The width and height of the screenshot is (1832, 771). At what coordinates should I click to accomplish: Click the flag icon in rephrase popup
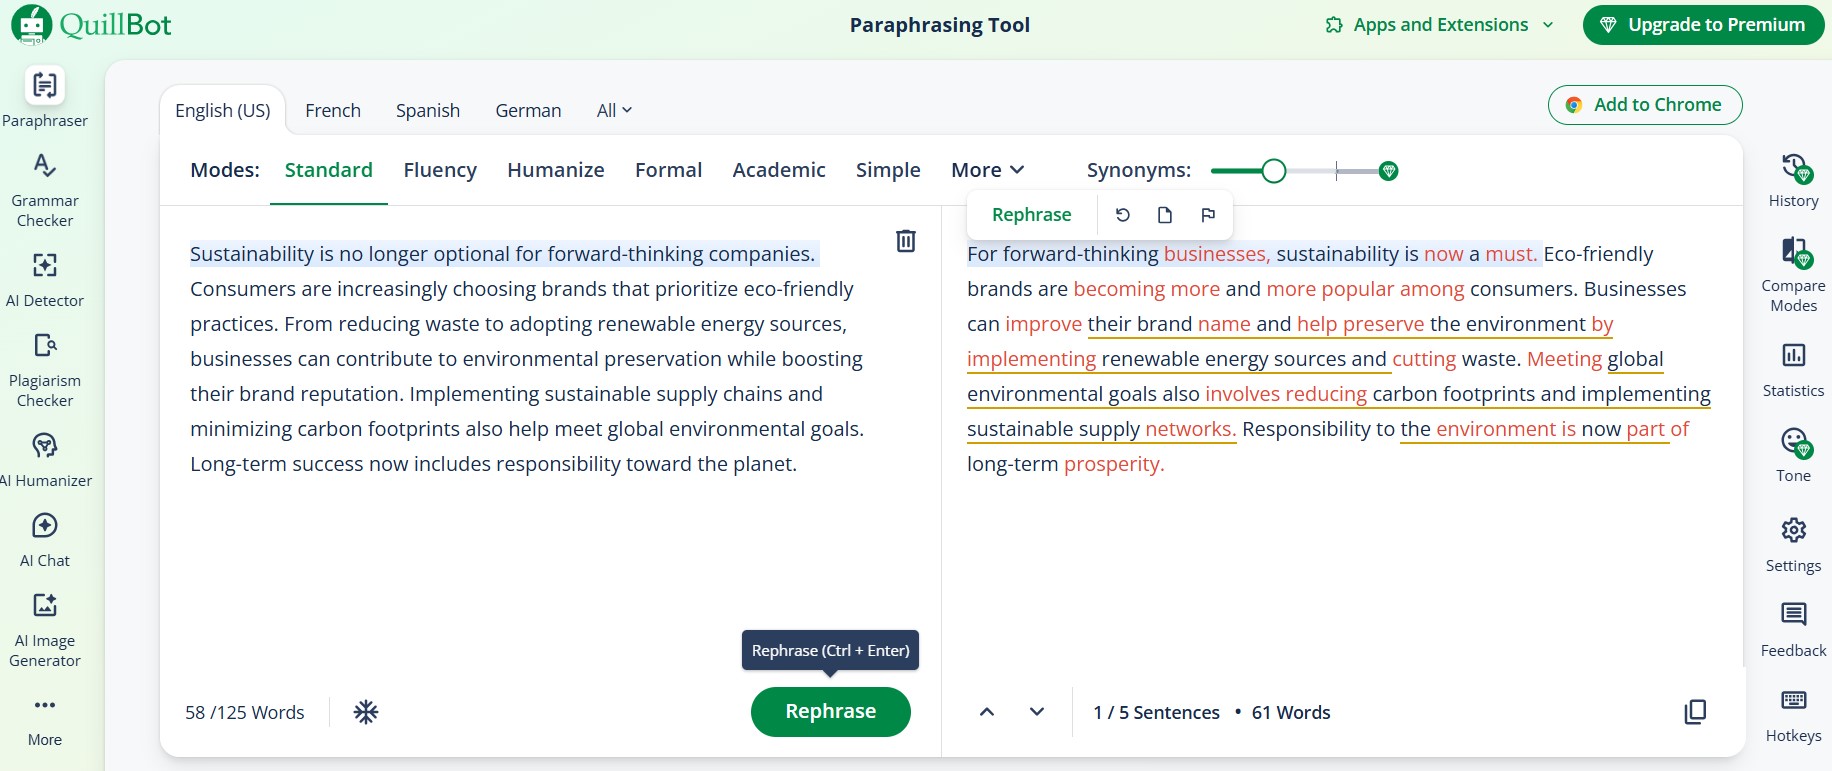click(1208, 215)
